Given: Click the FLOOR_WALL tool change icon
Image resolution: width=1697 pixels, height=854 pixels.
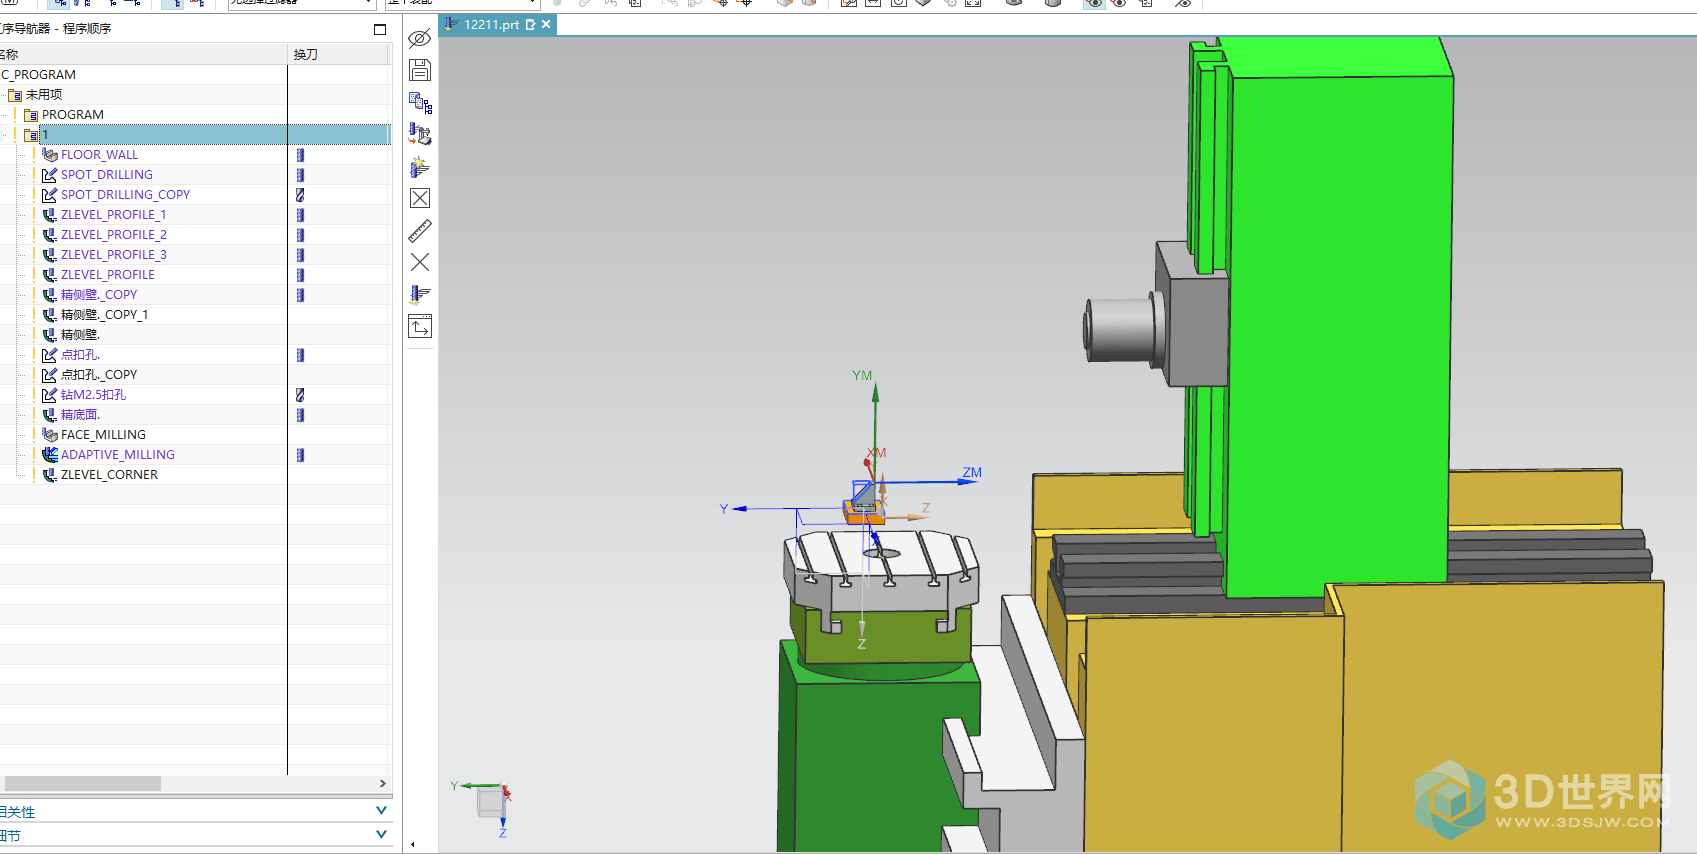Looking at the screenshot, I should [300, 155].
